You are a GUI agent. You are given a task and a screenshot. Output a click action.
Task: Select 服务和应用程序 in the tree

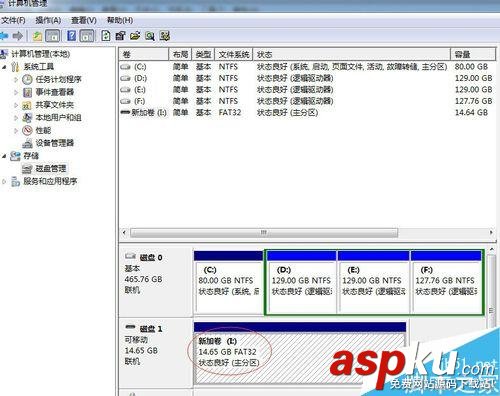coord(50,181)
